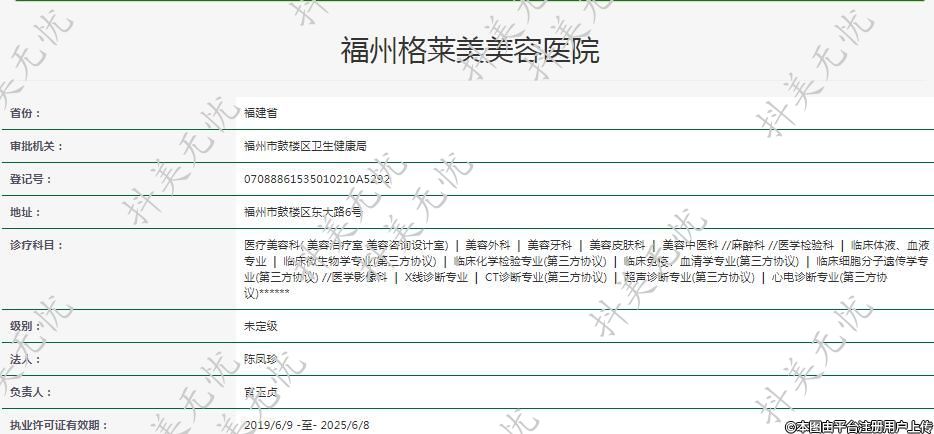Click the hospital title 福州格莱美美容医院
Image resolution: width=934 pixels, height=434 pixels.
469,50
